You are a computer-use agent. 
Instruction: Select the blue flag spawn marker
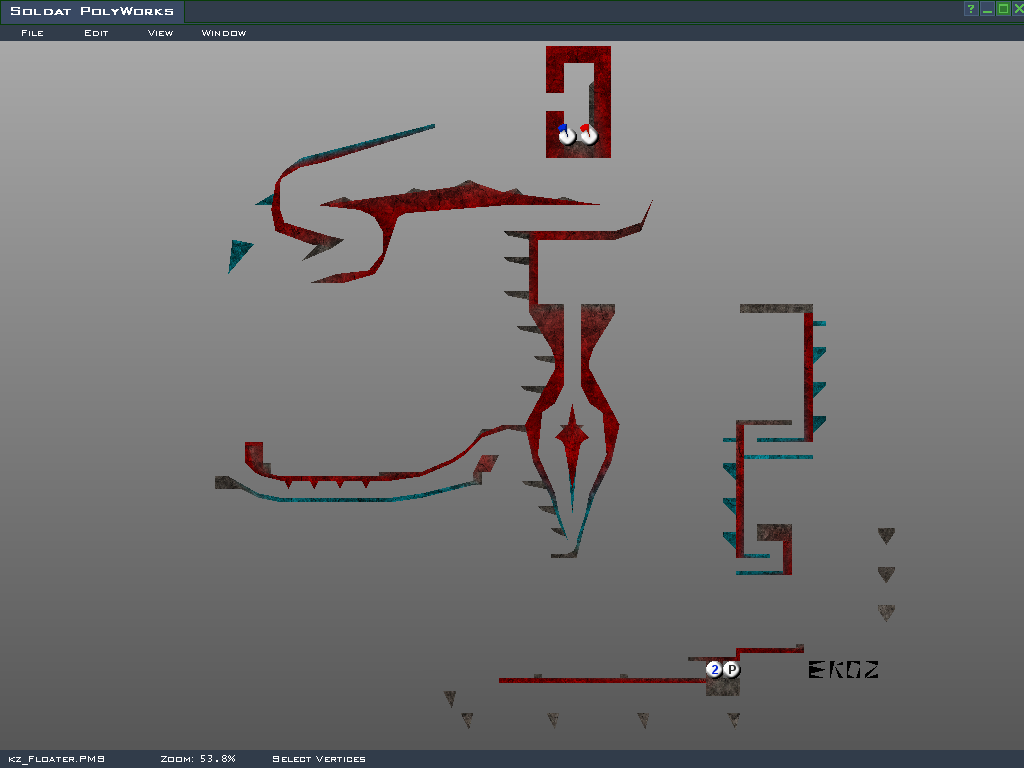567,135
